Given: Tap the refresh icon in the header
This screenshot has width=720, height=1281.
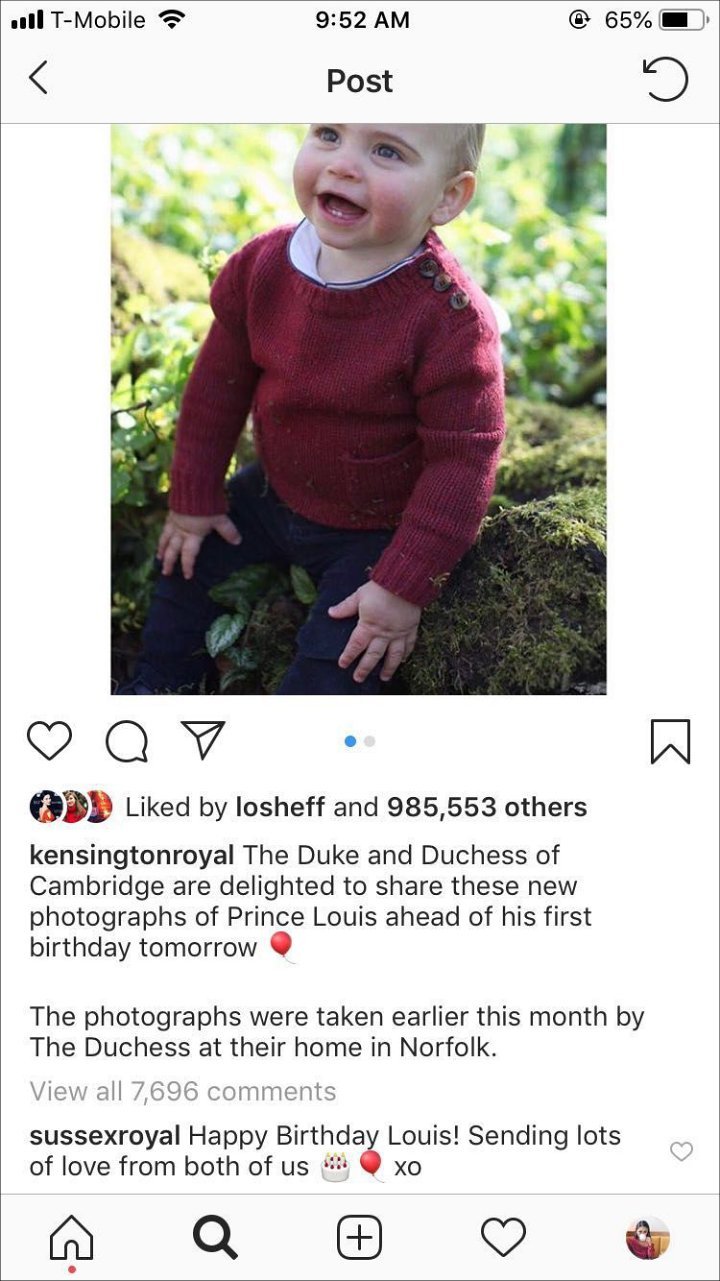Looking at the screenshot, I should coord(665,79).
